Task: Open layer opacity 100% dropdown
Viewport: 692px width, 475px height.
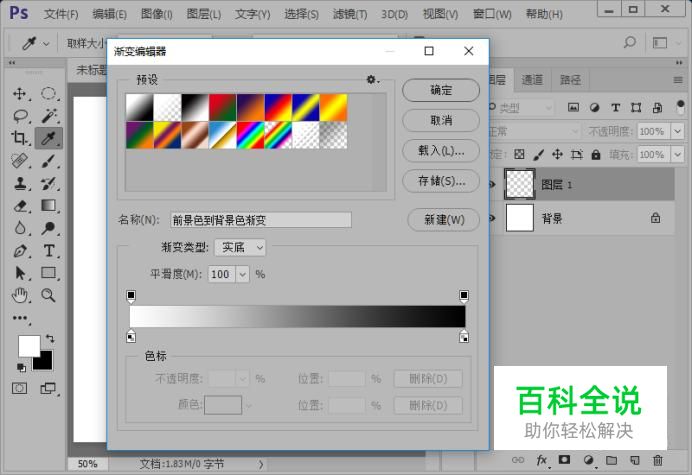Action: click(x=677, y=131)
